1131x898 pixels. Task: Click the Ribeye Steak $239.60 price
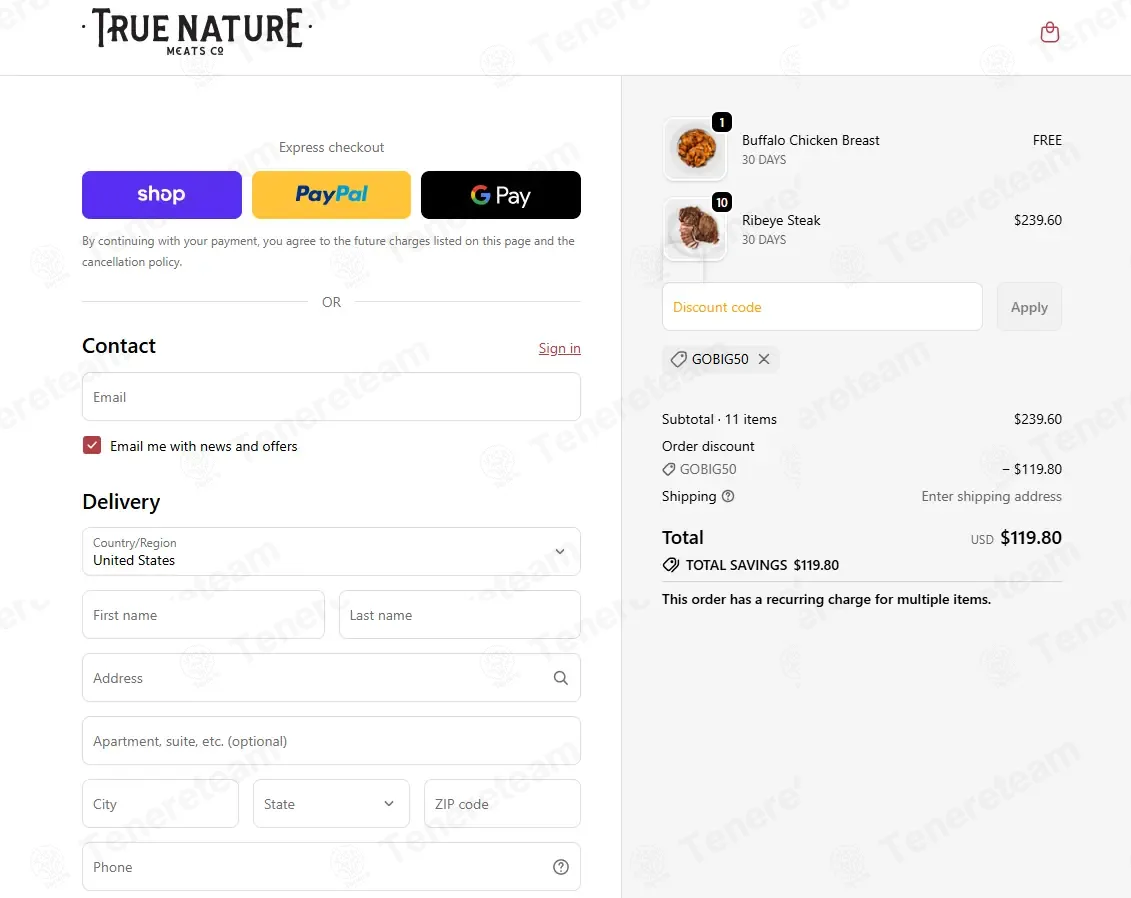tap(1037, 220)
